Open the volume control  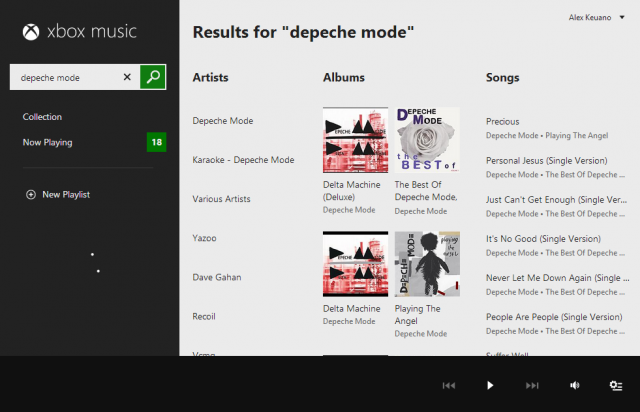click(x=575, y=385)
